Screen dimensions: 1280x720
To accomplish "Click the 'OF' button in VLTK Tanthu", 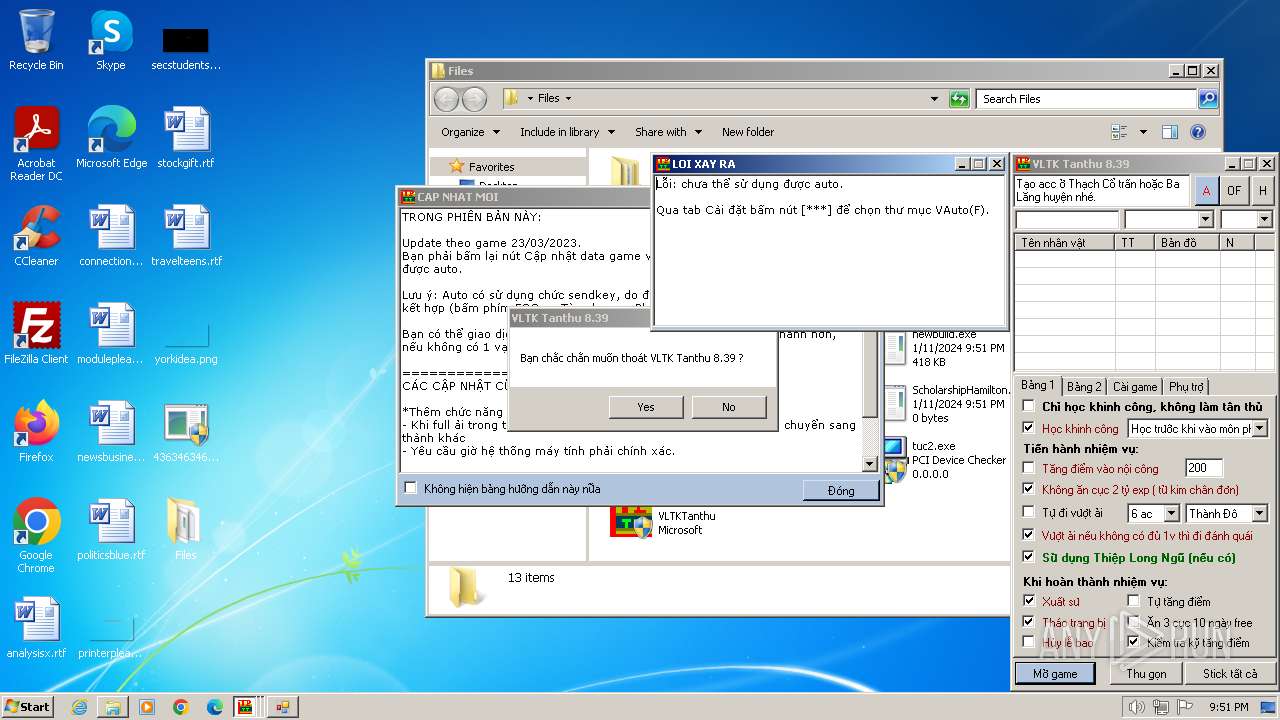I will (x=1235, y=190).
